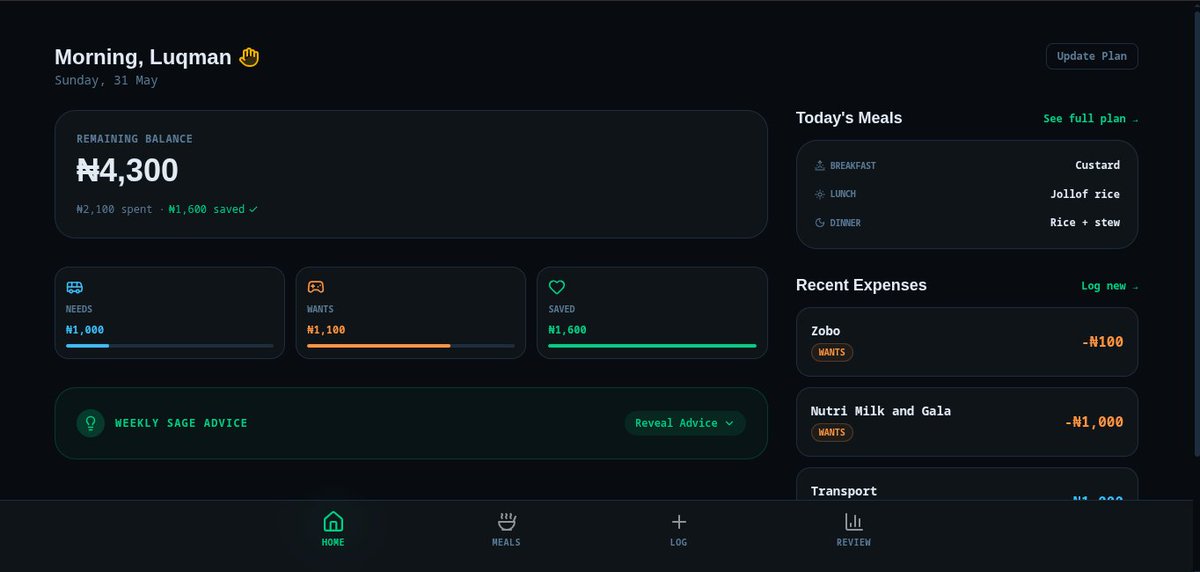Click the Log plus icon
The height and width of the screenshot is (572, 1200).
click(679, 521)
